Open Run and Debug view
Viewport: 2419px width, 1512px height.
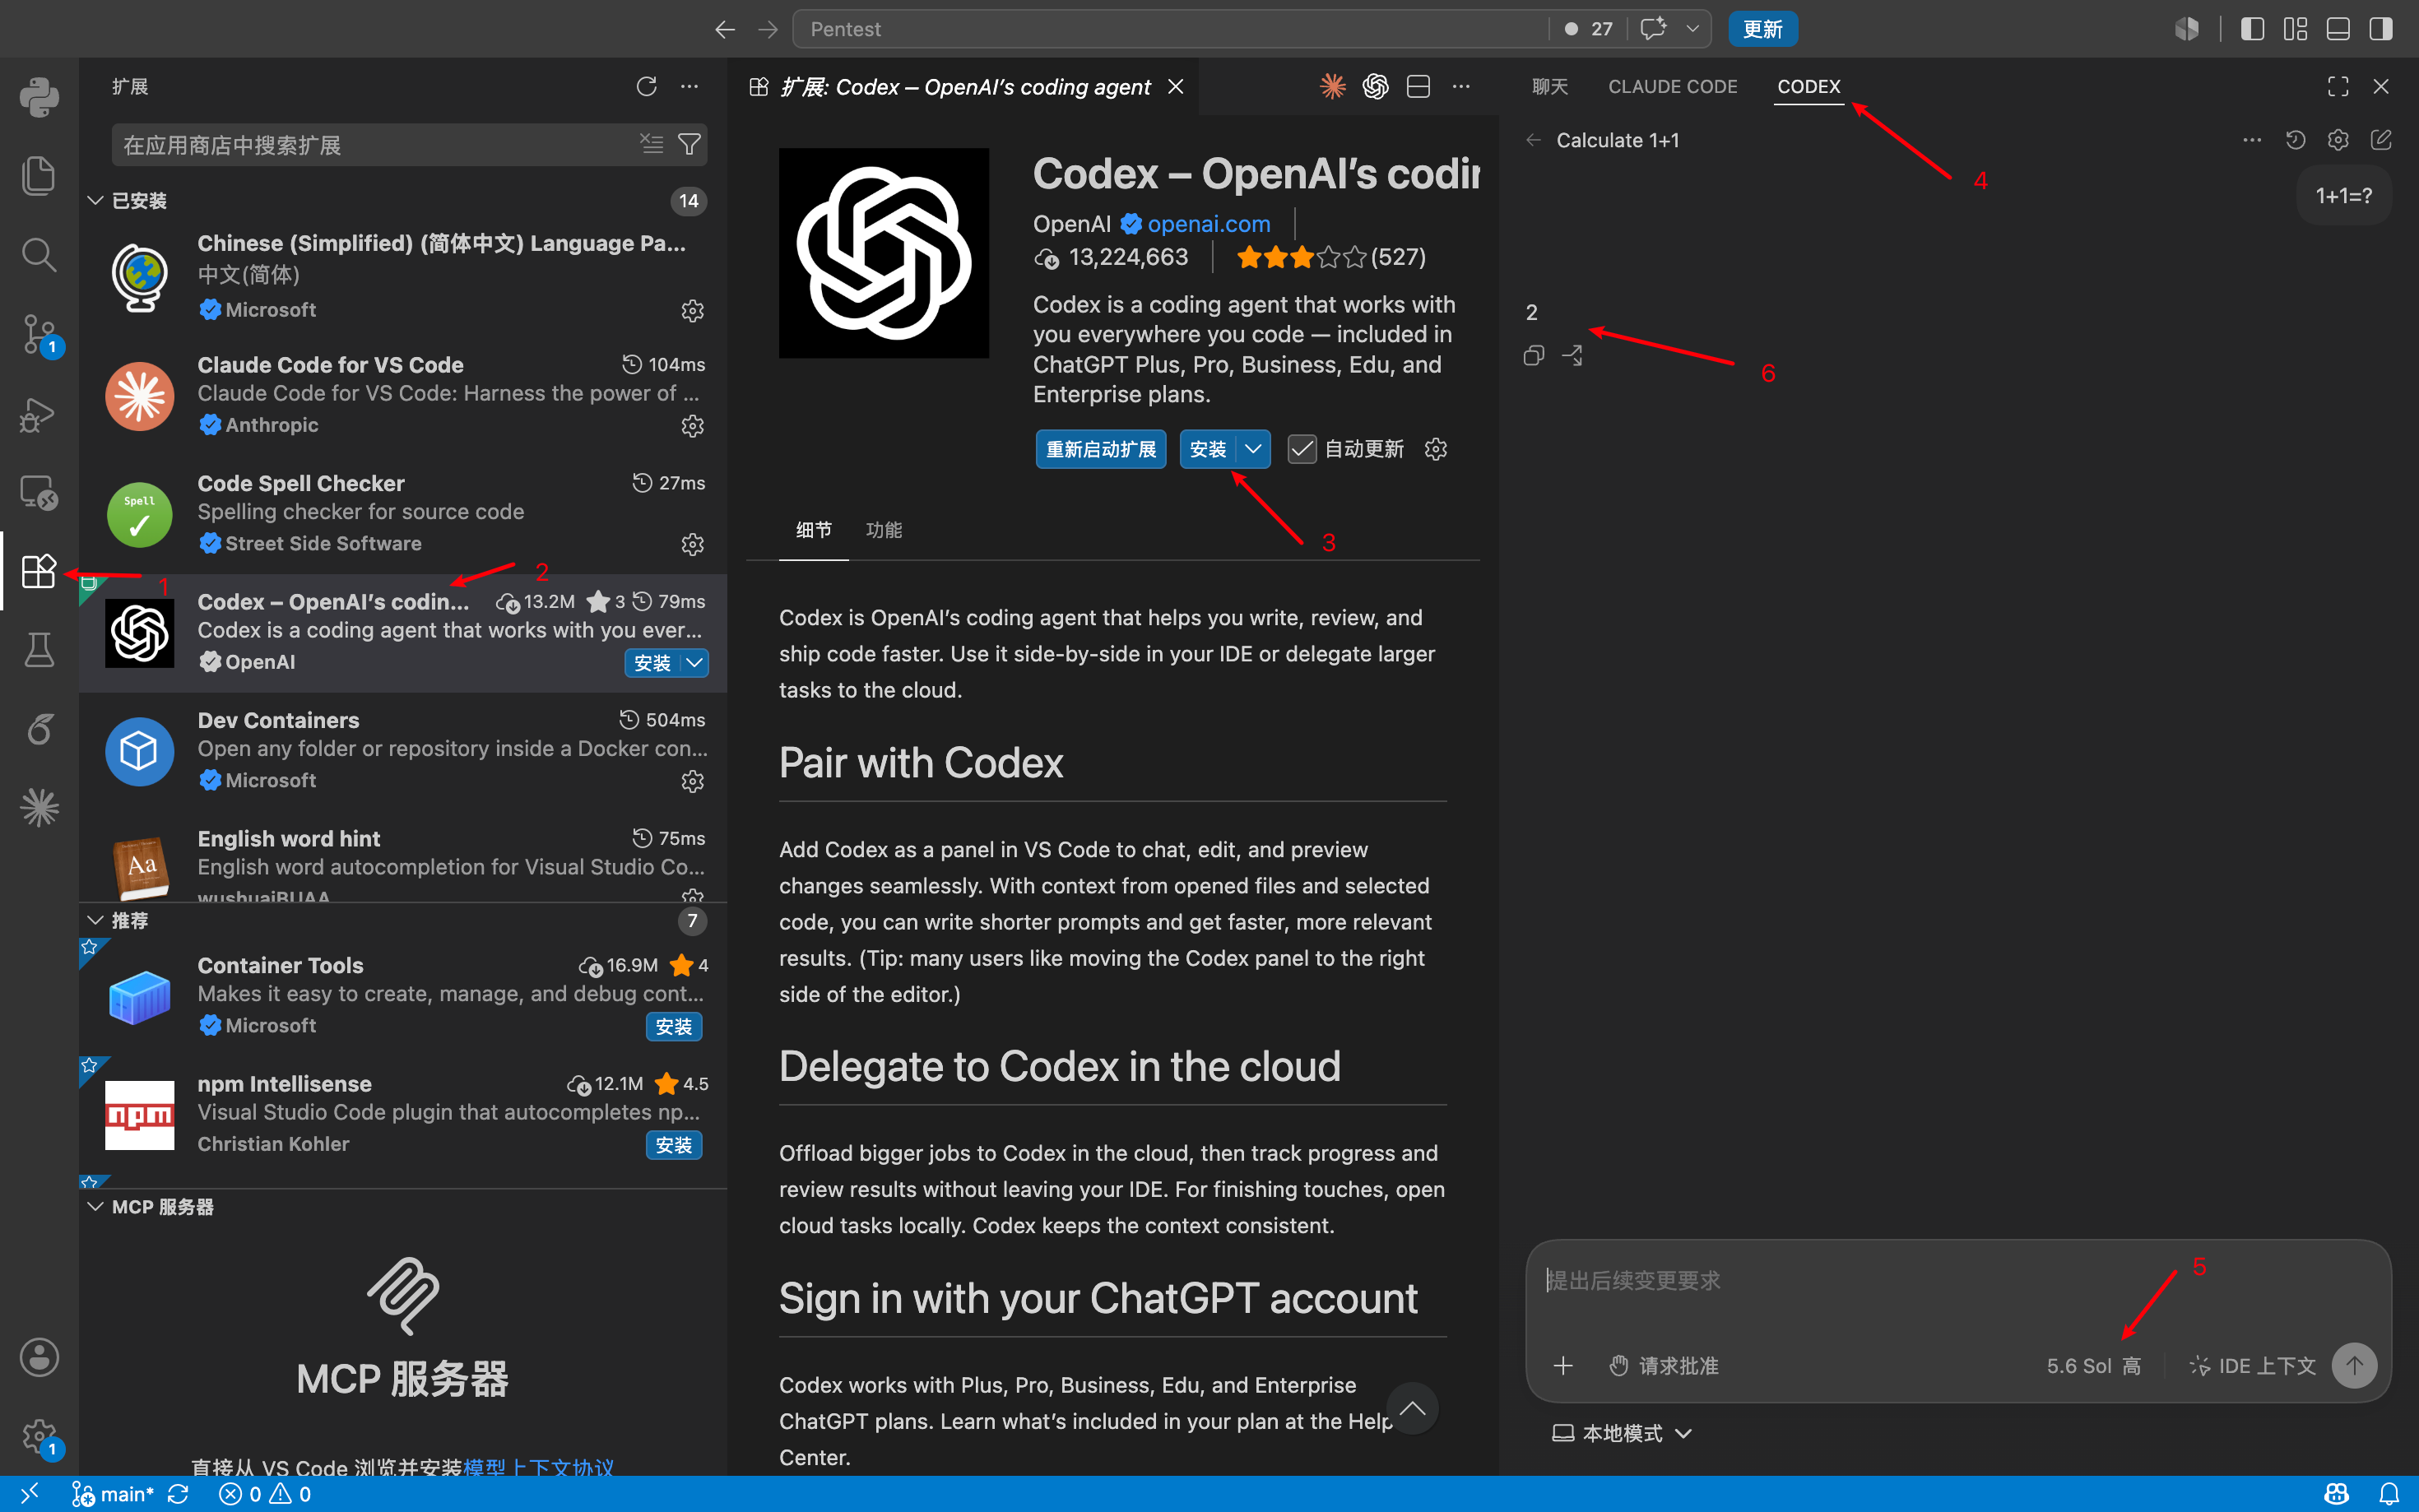coord(39,414)
